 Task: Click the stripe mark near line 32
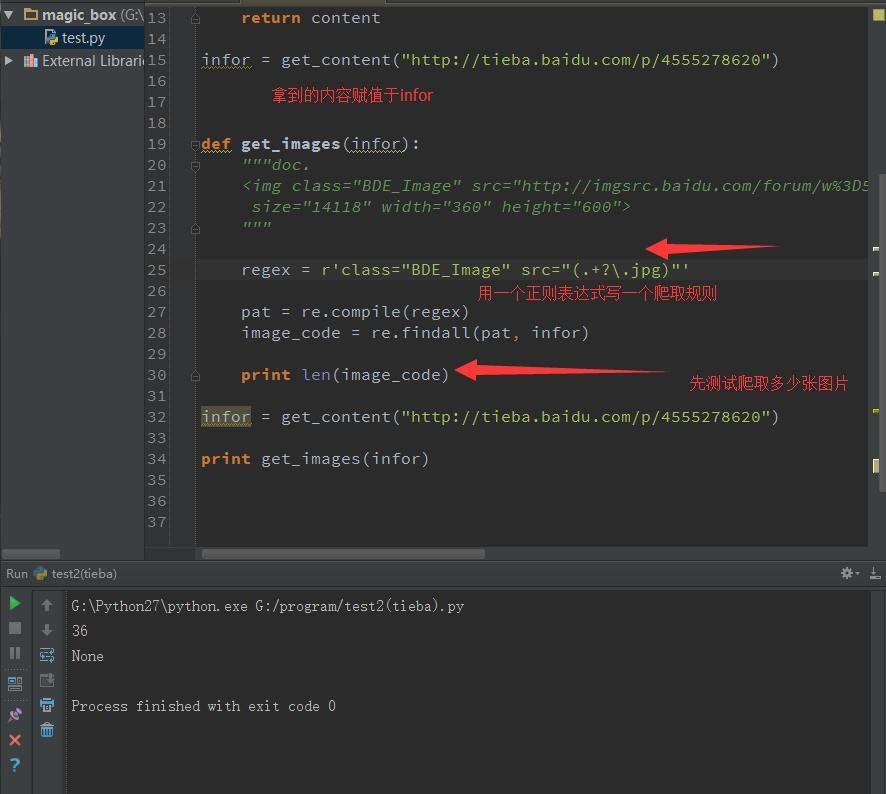click(x=876, y=411)
